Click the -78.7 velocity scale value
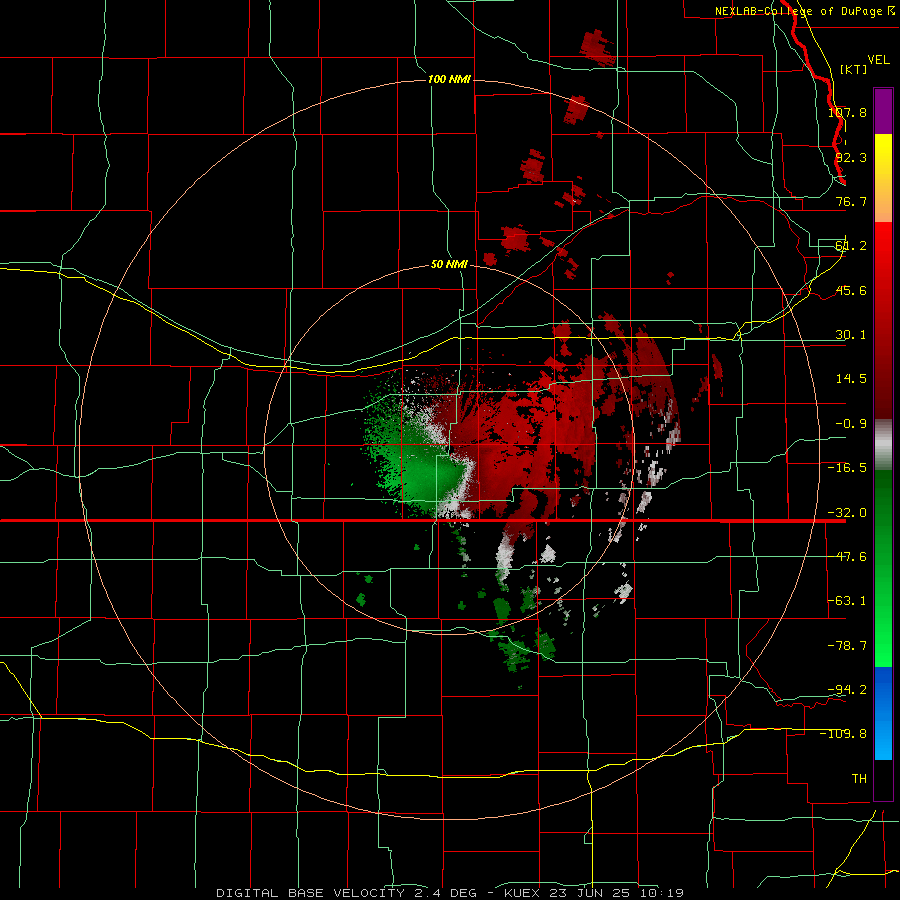 (847, 646)
